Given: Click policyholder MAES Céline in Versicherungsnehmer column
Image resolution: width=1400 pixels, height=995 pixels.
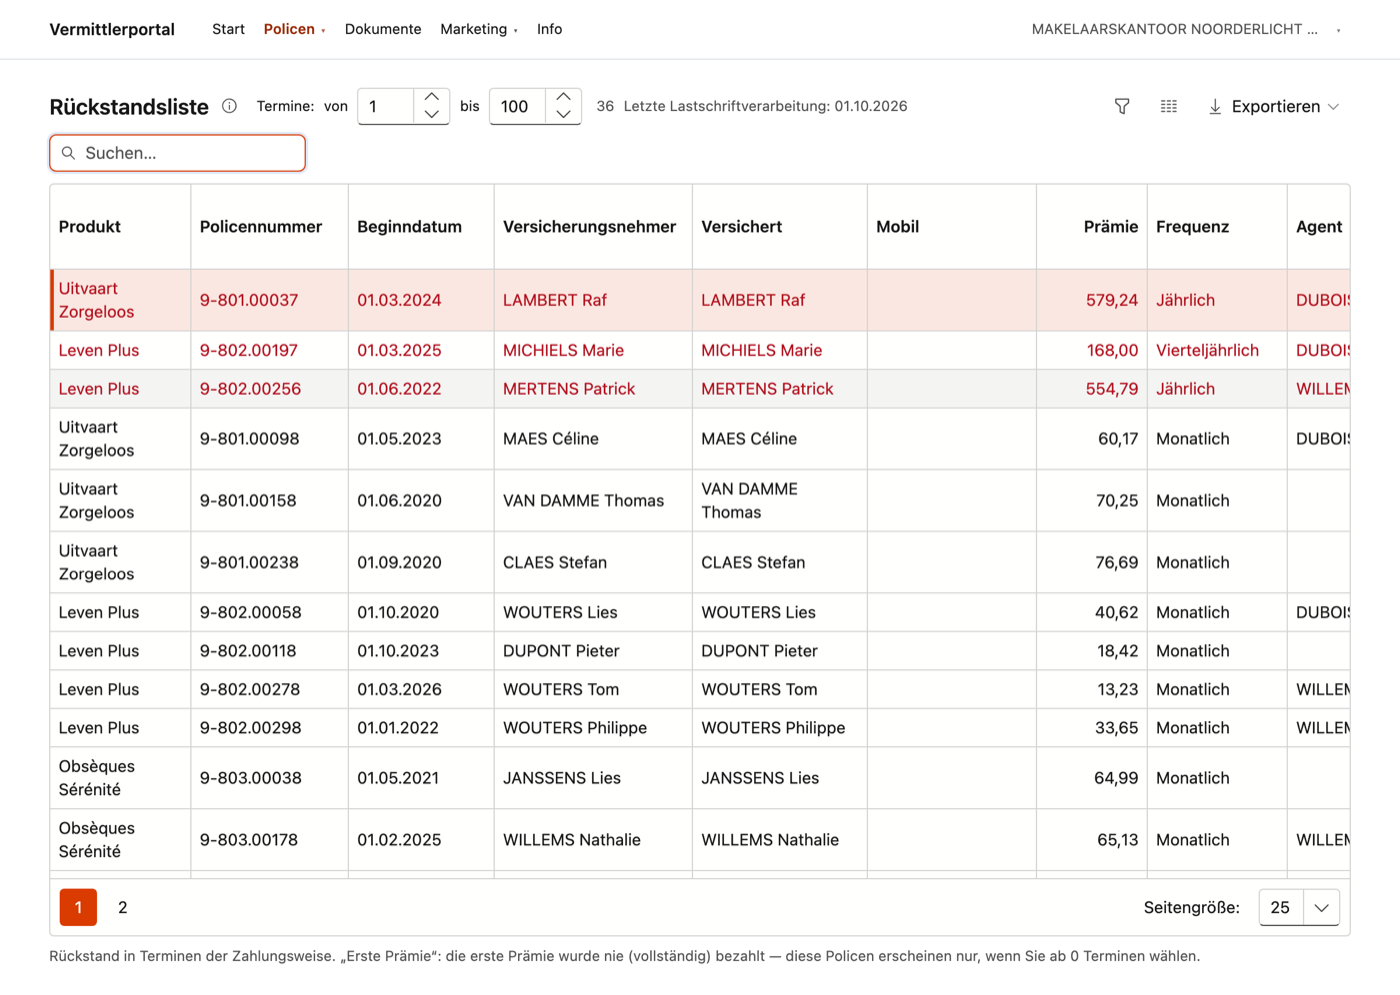Looking at the screenshot, I should pyautogui.click(x=551, y=439).
